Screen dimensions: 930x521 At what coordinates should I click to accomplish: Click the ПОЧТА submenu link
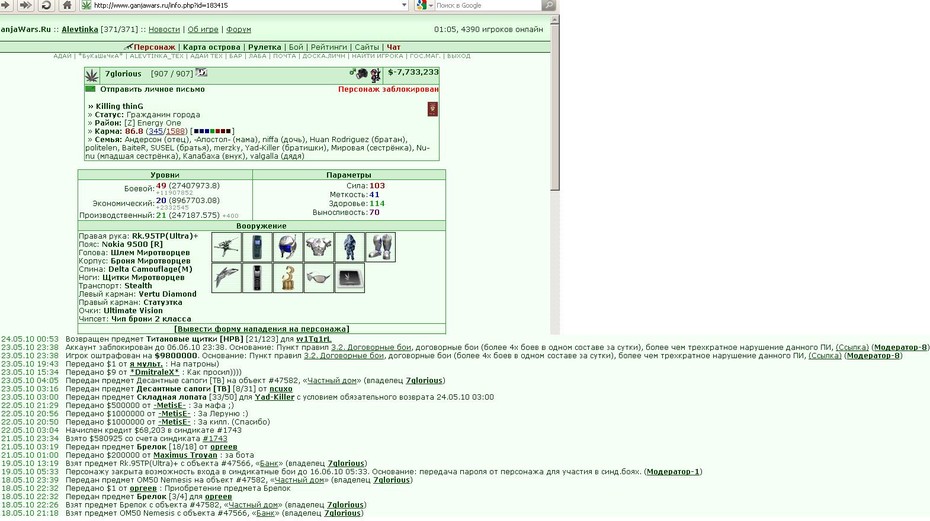pos(284,56)
